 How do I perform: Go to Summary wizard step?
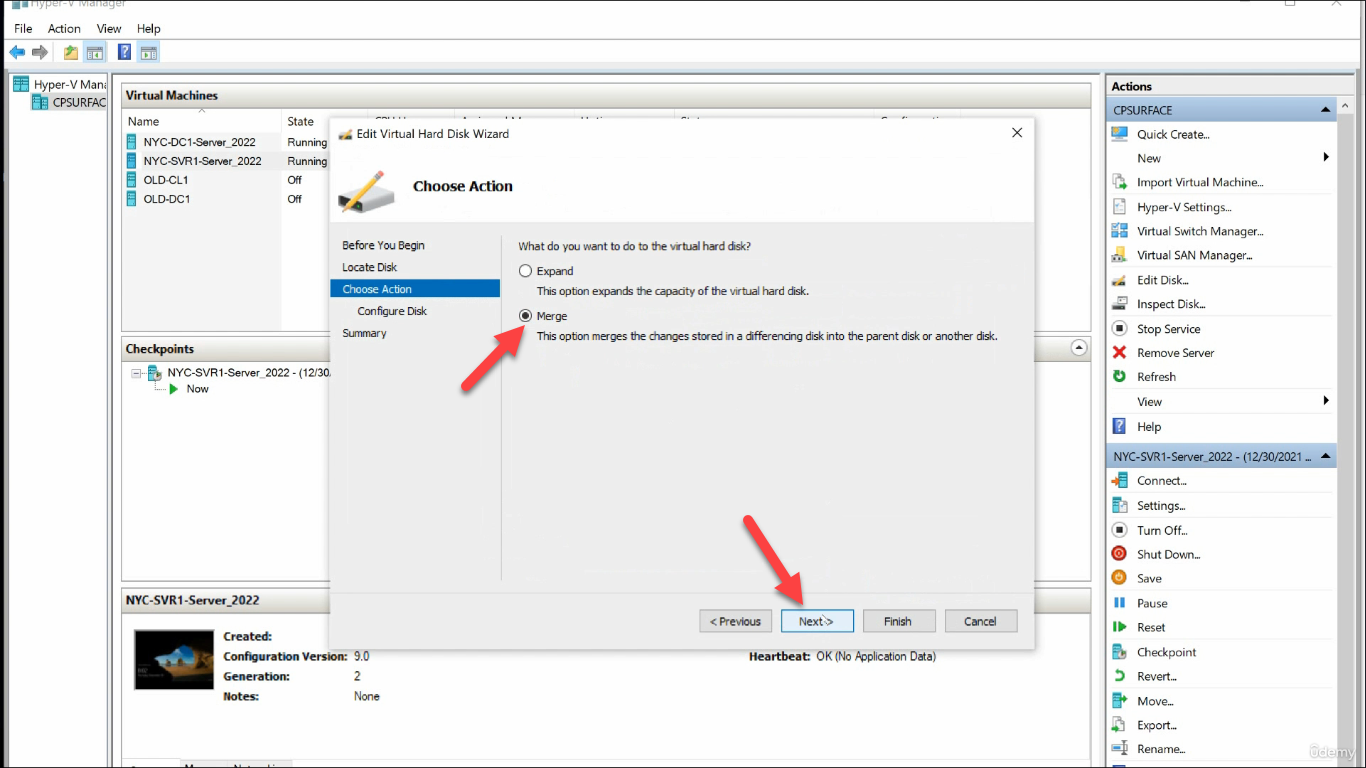pyautogui.click(x=364, y=333)
